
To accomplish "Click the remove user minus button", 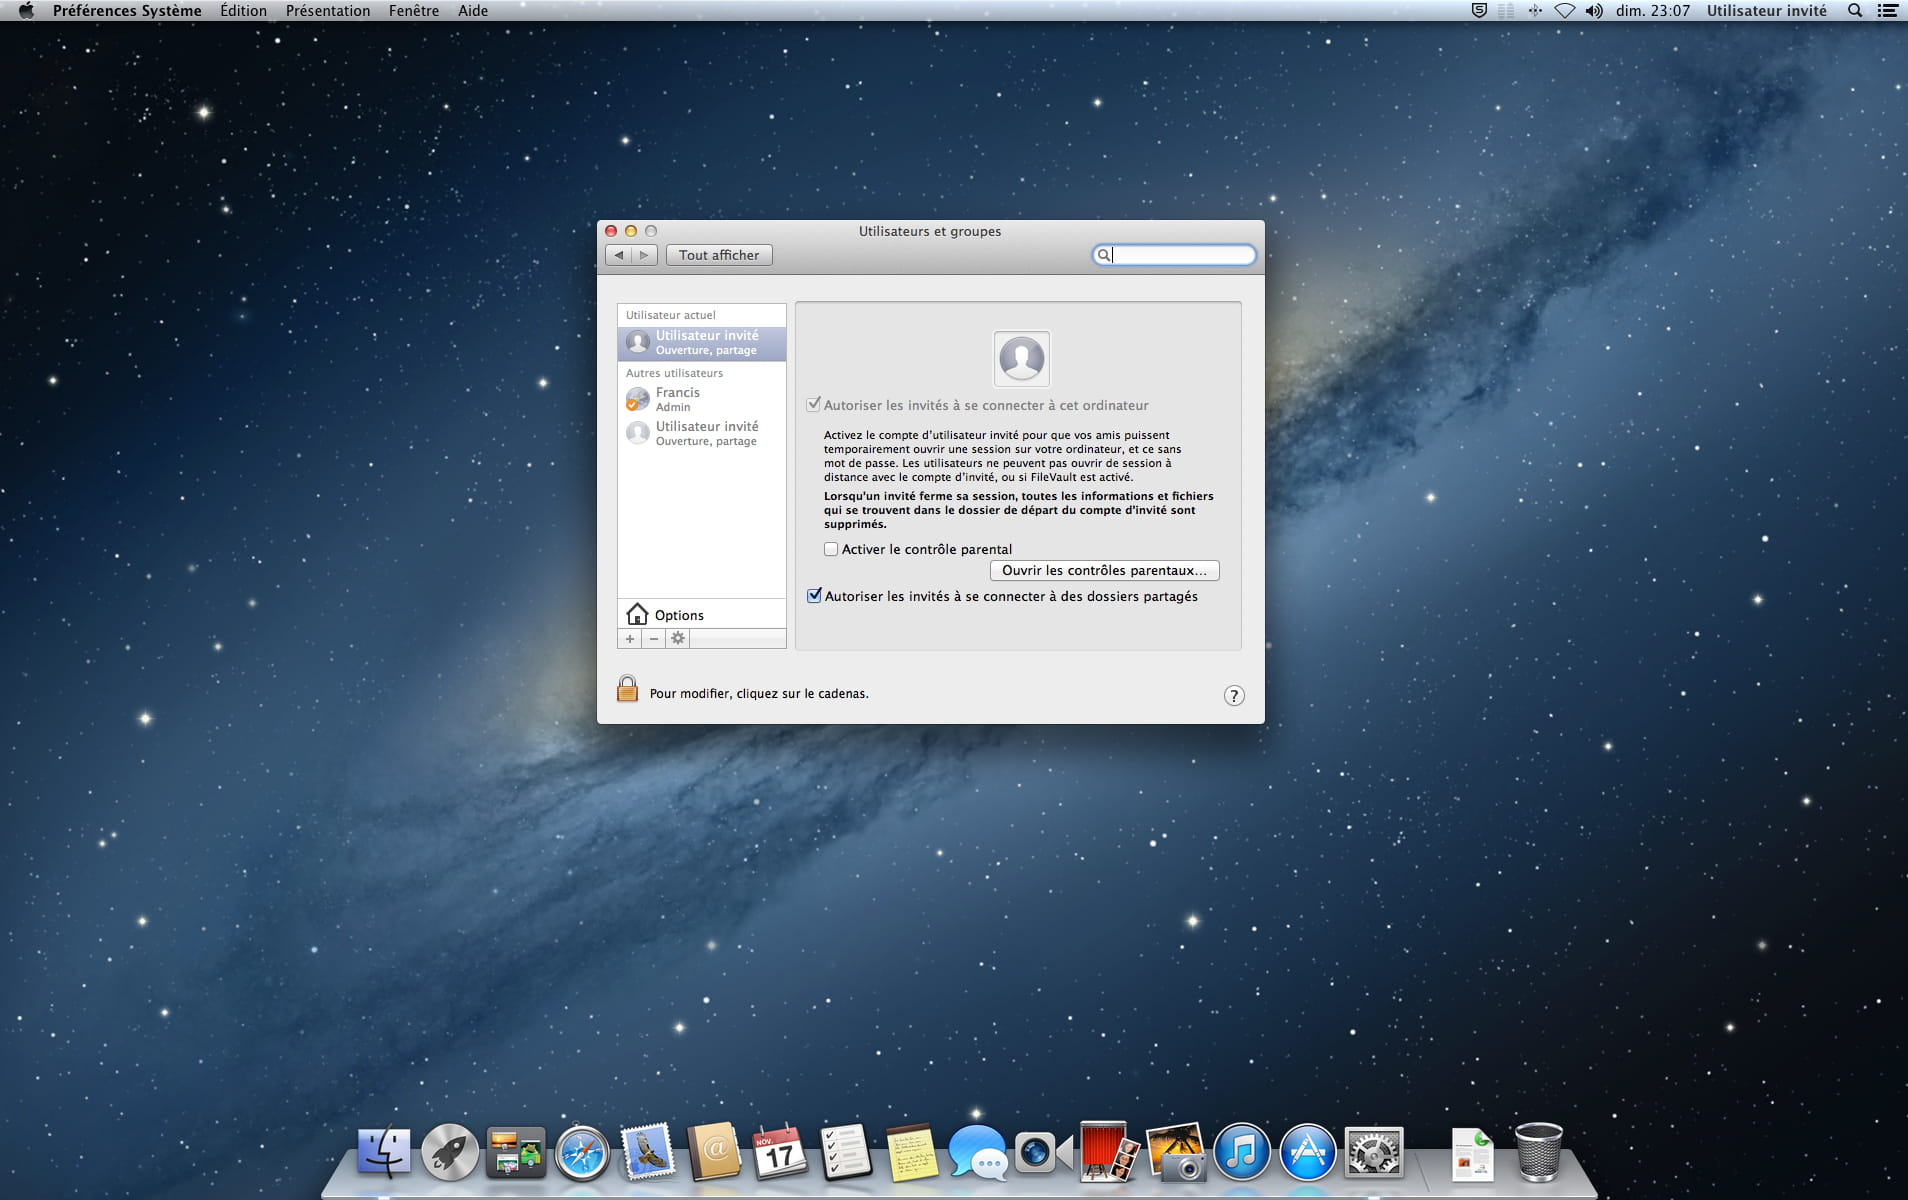I will pyautogui.click(x=654, y=639).
